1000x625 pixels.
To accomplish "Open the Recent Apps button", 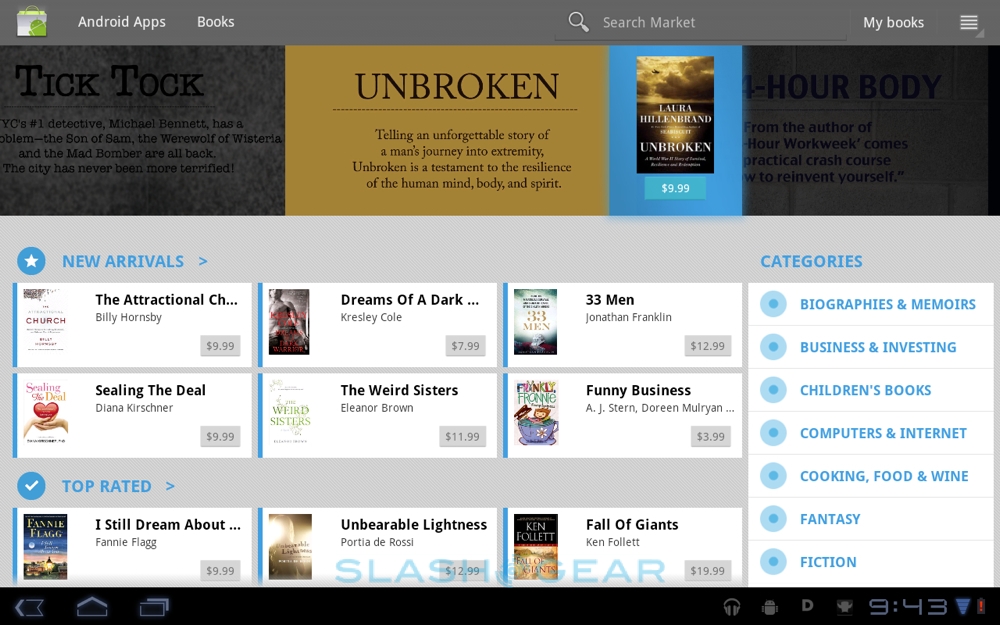I will pyautogui.click(x=154, y=607).
